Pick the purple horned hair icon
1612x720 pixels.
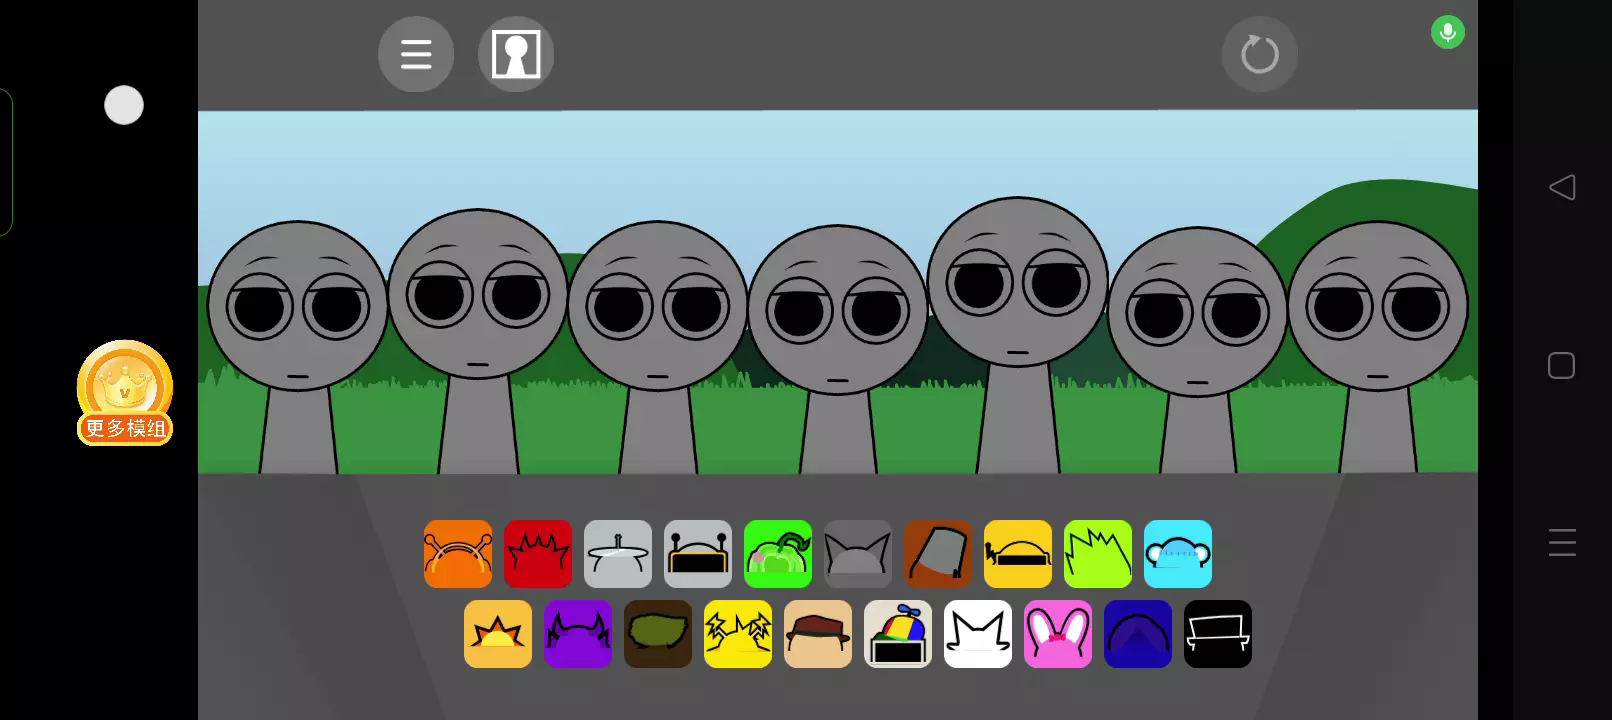[578, 634]
